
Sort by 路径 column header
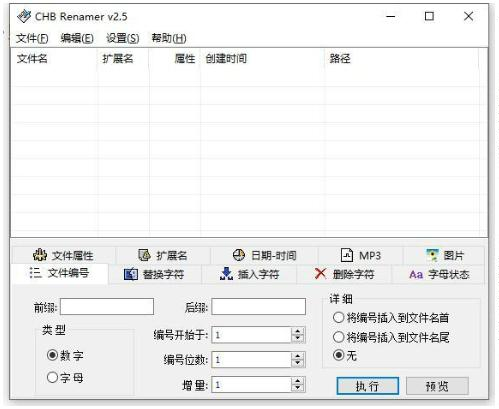coord(402,59)
